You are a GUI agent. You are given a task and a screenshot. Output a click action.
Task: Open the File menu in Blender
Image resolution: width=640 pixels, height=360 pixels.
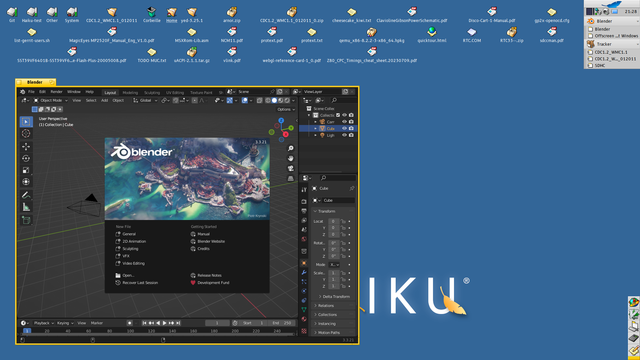pos(31,92)
